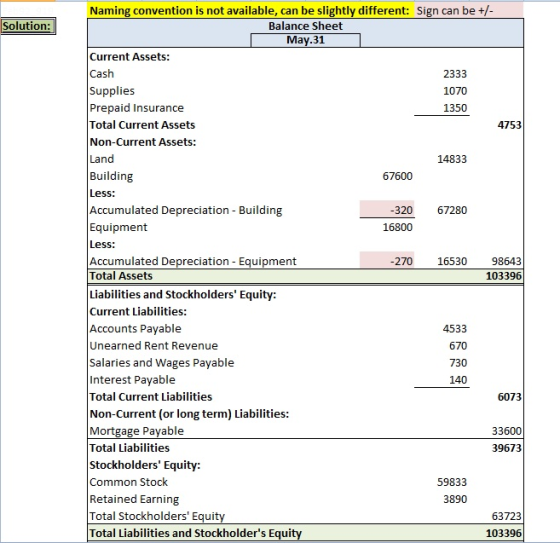
Task: Select the Cash row label
Action: [102, 74]
